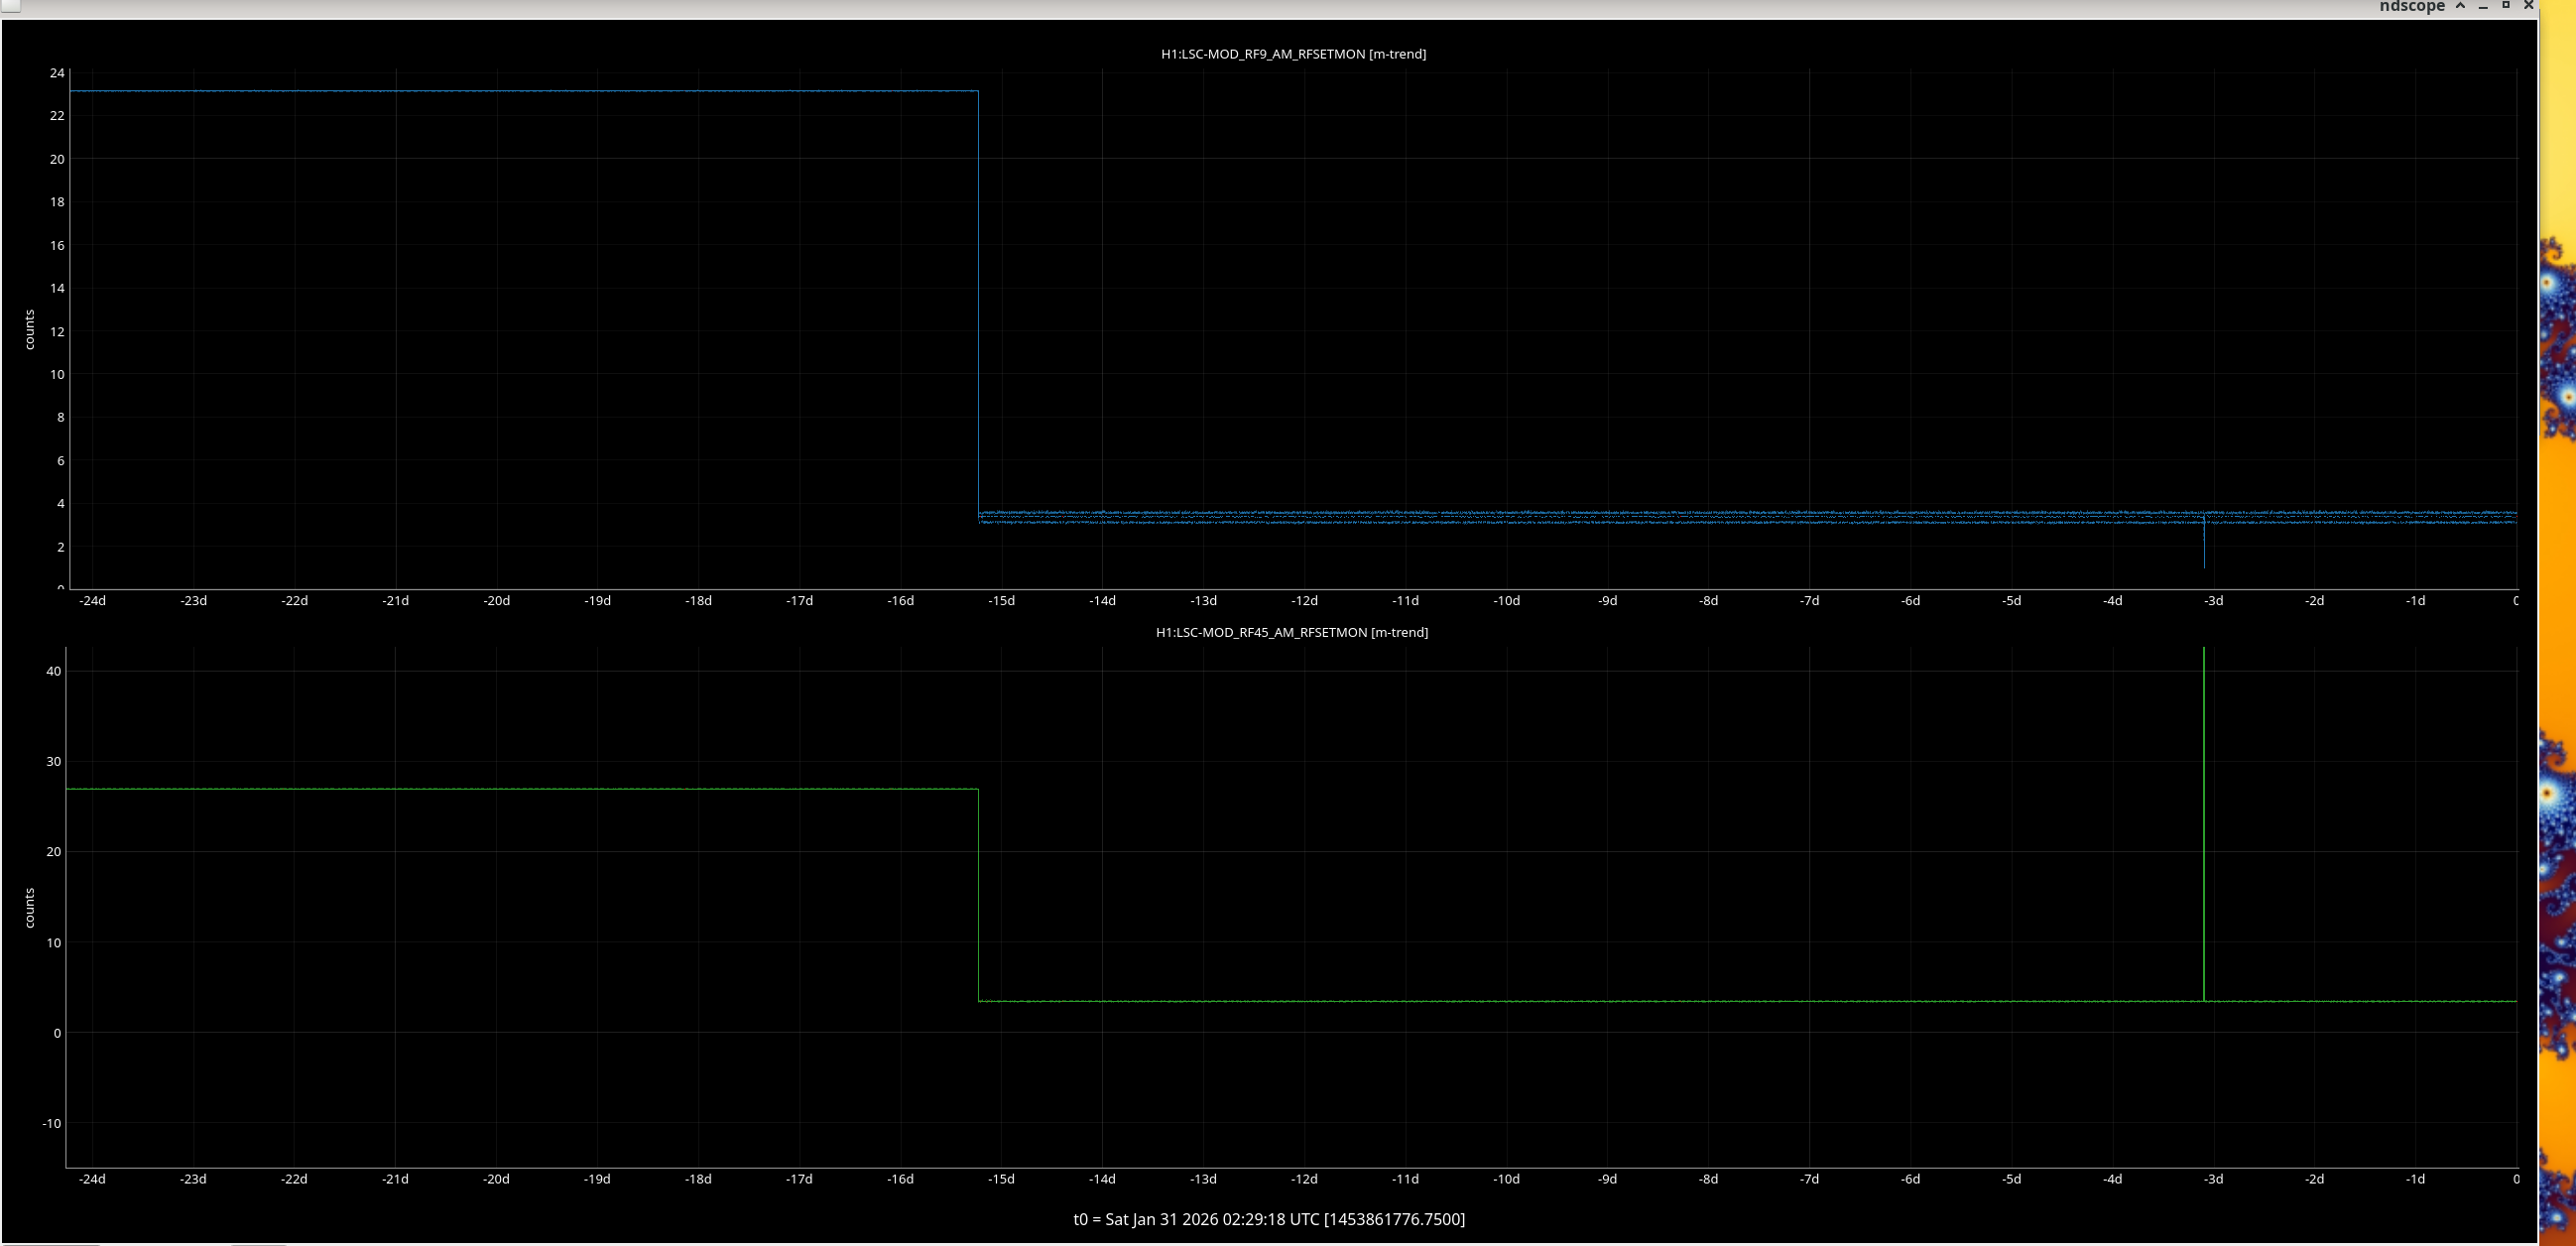Click the ndscope title bar text
The height and width of the screenshot is (1246, 2576).
[x=2411, y=7]
